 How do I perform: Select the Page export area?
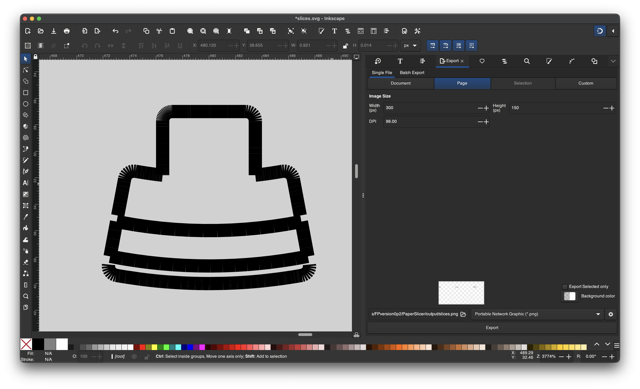(462, 83)
